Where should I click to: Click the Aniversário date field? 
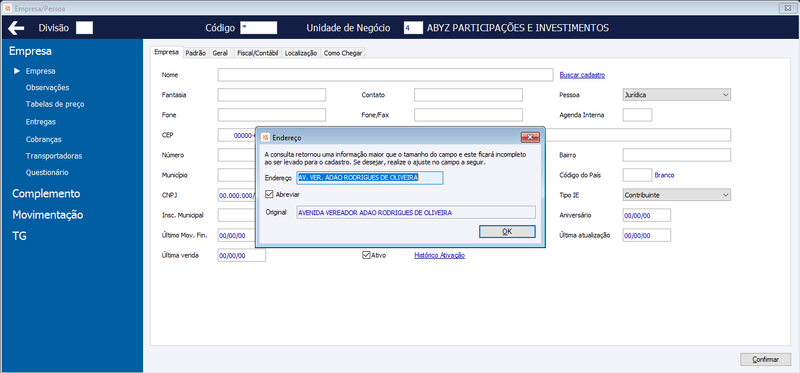647,215
